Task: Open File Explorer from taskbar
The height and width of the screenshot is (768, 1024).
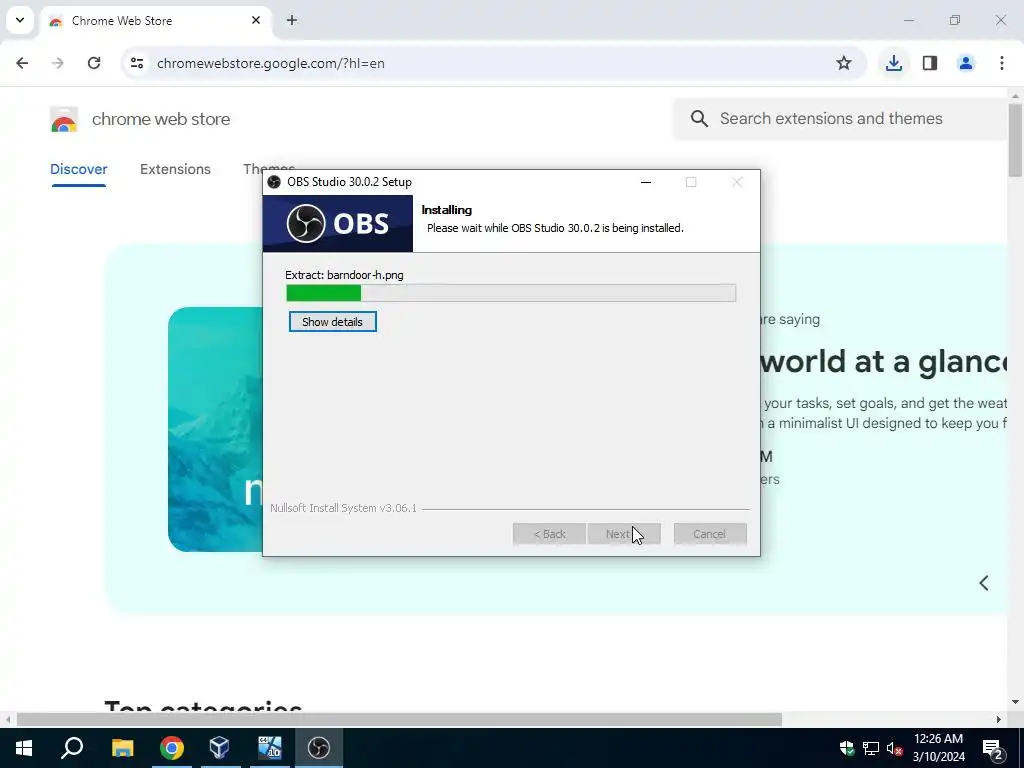Action: point(122,748)
